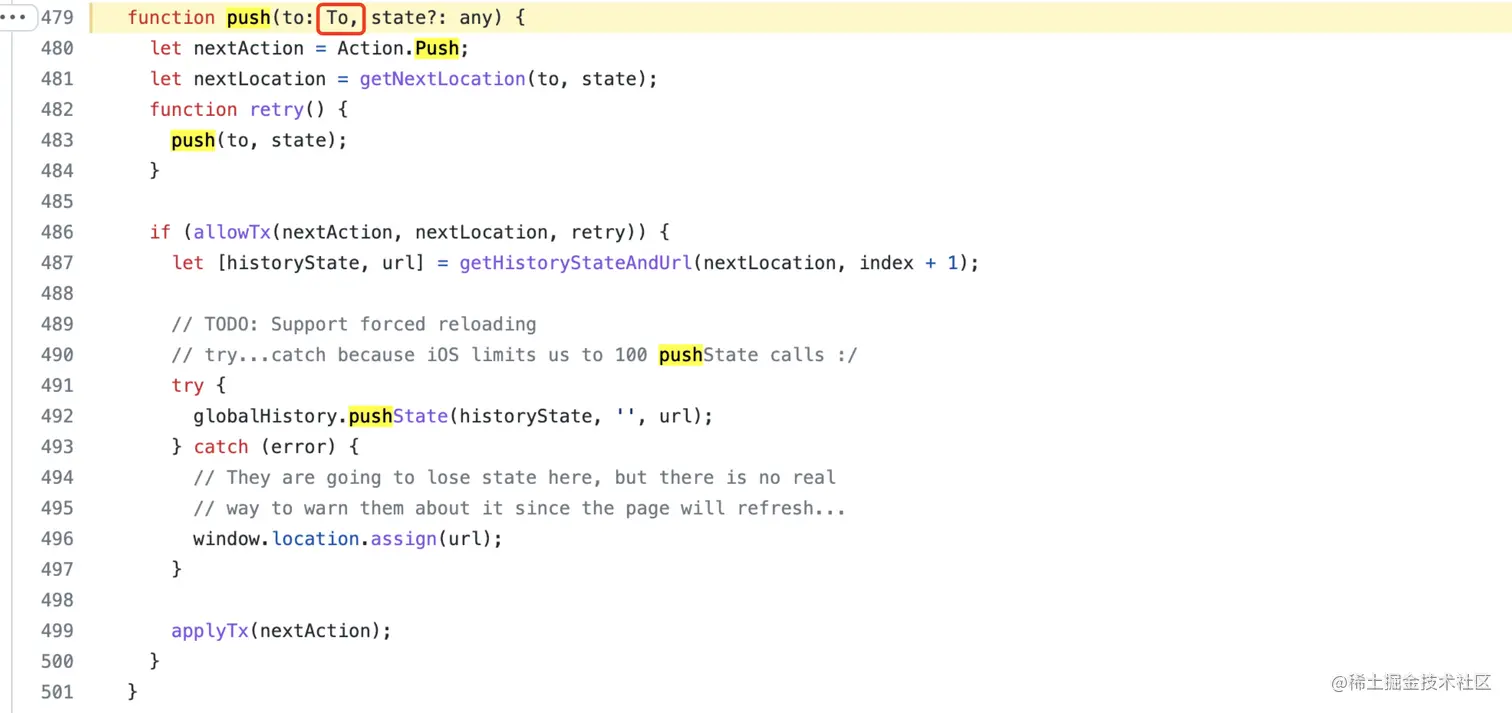This screenshot has width=1512, height=713.
Task: Select line number 484
Action: (57, 171)
